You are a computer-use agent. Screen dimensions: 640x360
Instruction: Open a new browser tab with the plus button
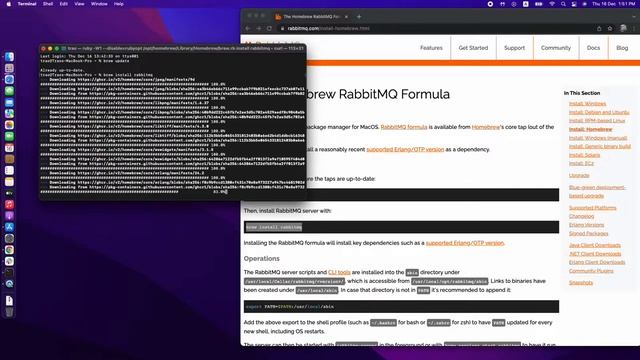point(359,17)
